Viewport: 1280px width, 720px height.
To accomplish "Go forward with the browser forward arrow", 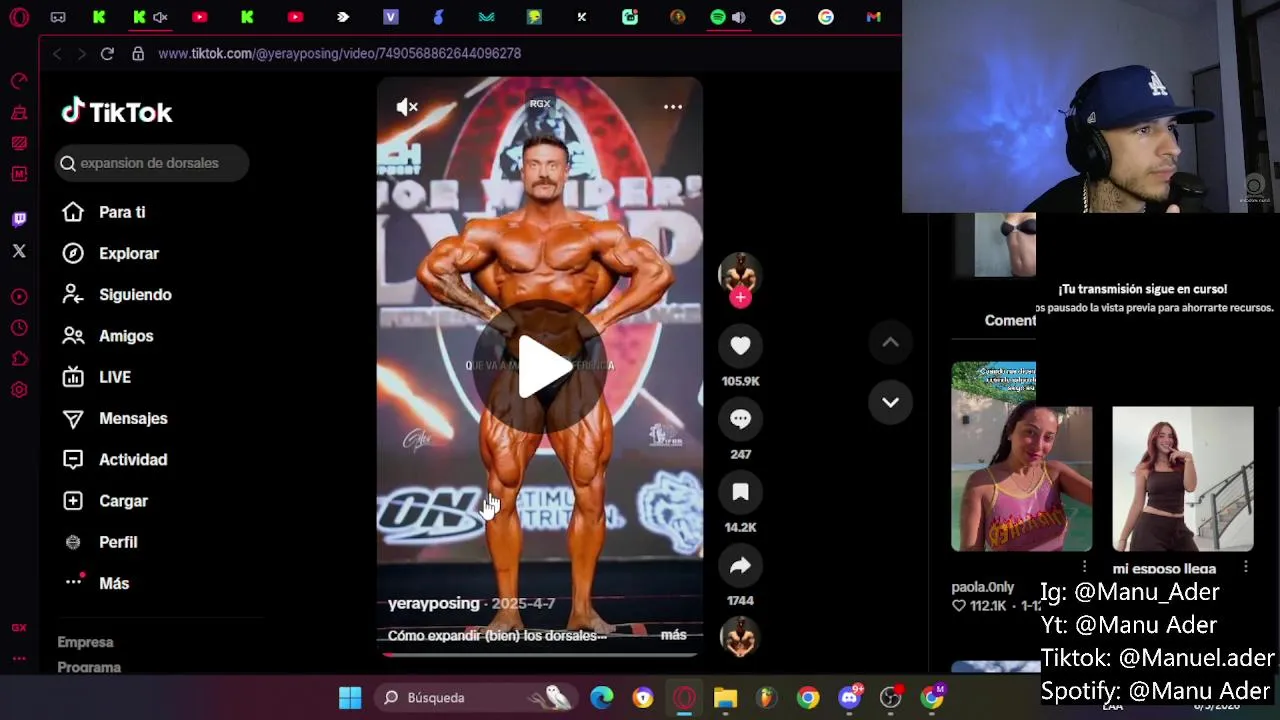I will click(x=81, y=54).
